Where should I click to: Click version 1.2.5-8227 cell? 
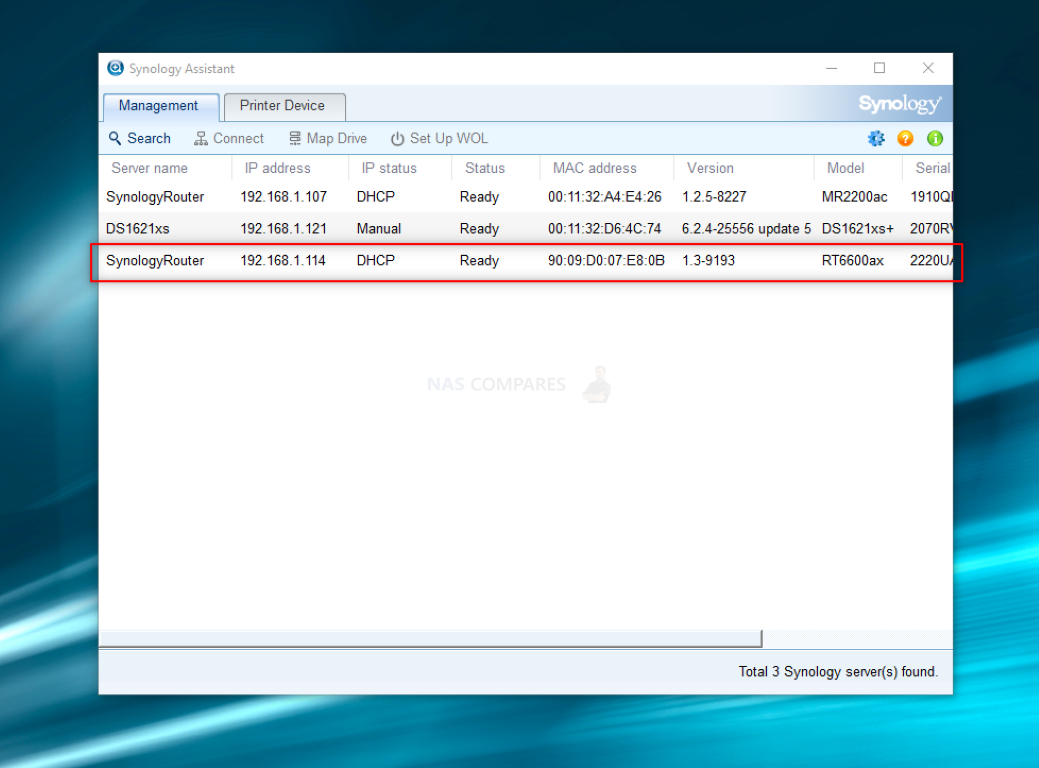pyautogui.click(x=714, y=197)
